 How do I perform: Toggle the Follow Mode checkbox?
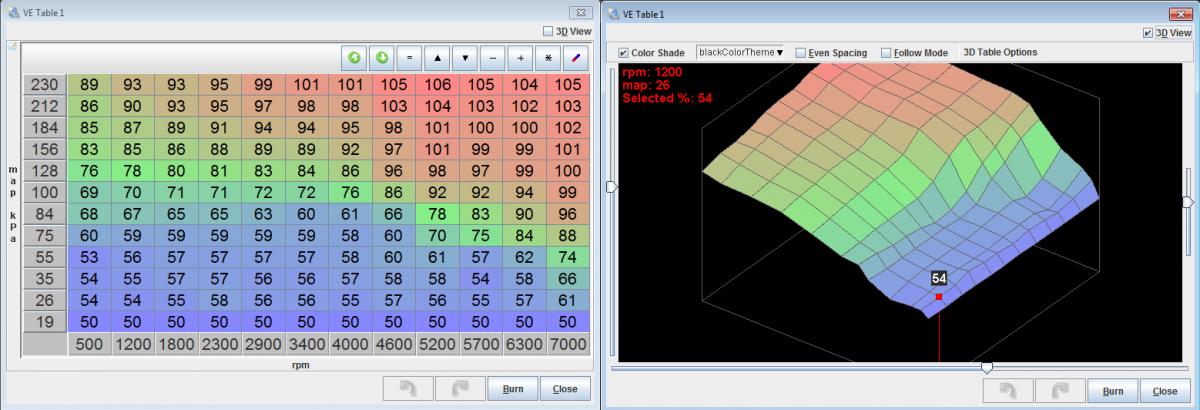coord(886,53)
